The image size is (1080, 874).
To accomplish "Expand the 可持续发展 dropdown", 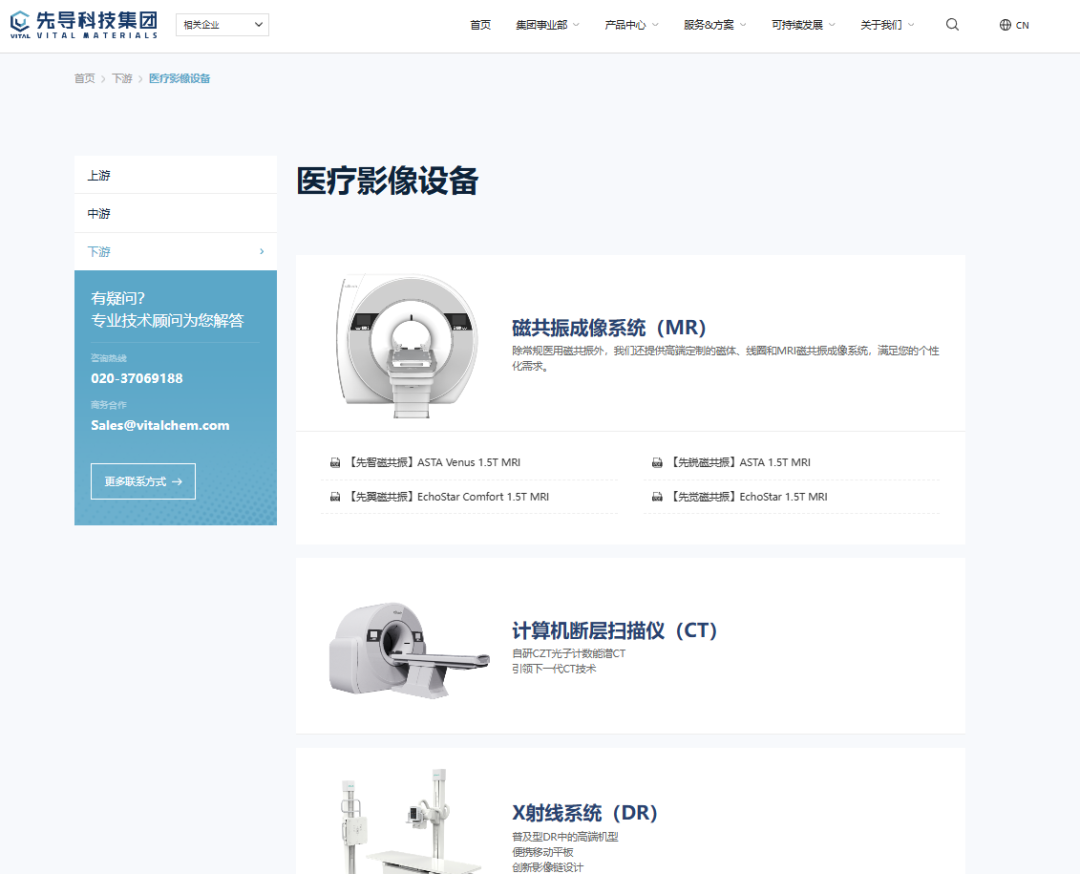I will pyautogui.click(x=797, y=24).
